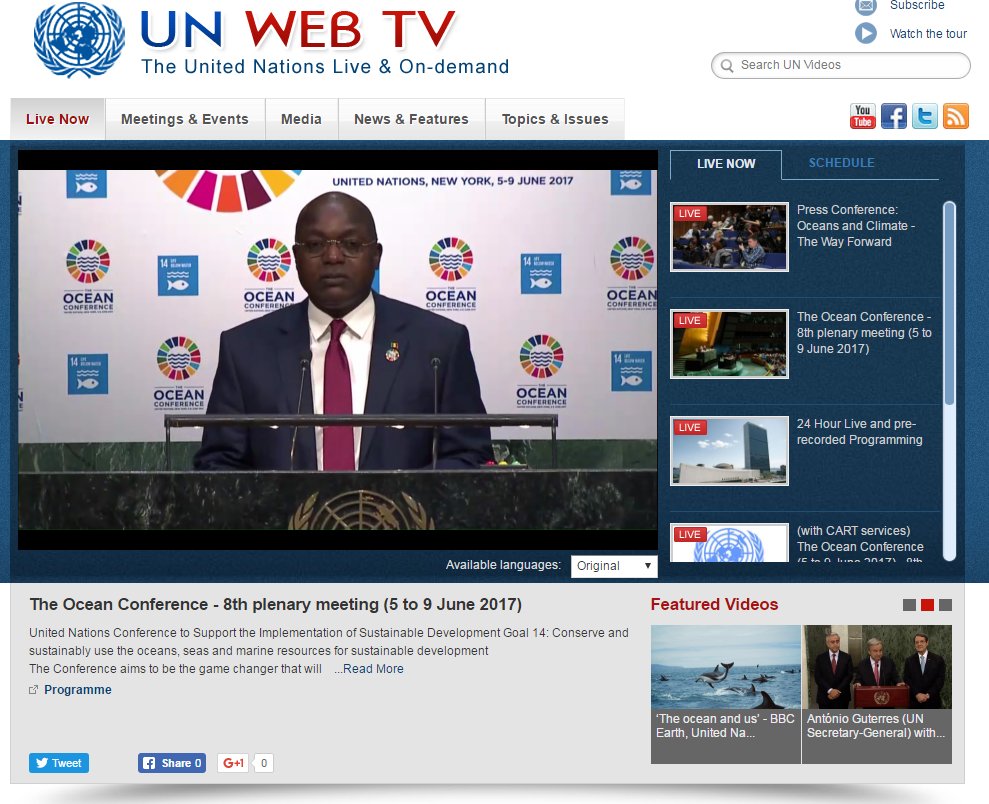The width and height of the screenshot is (989, 804).
Task: Open the Meetings & Events menu
Action: [x=185, y=119]
